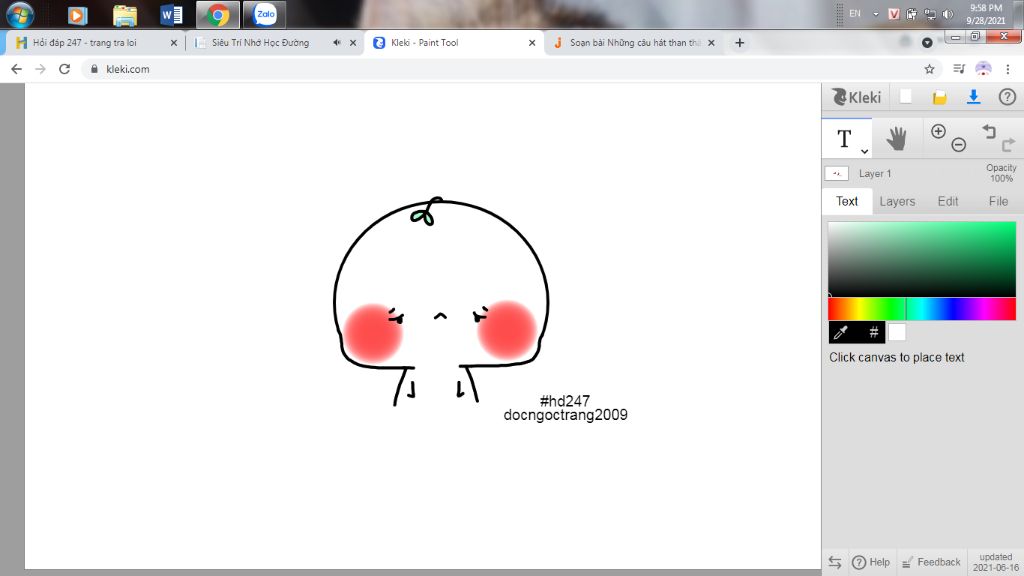Bookmark this page with the star
The height and width of the screenshot is (576, 1024).
point(929,69)
